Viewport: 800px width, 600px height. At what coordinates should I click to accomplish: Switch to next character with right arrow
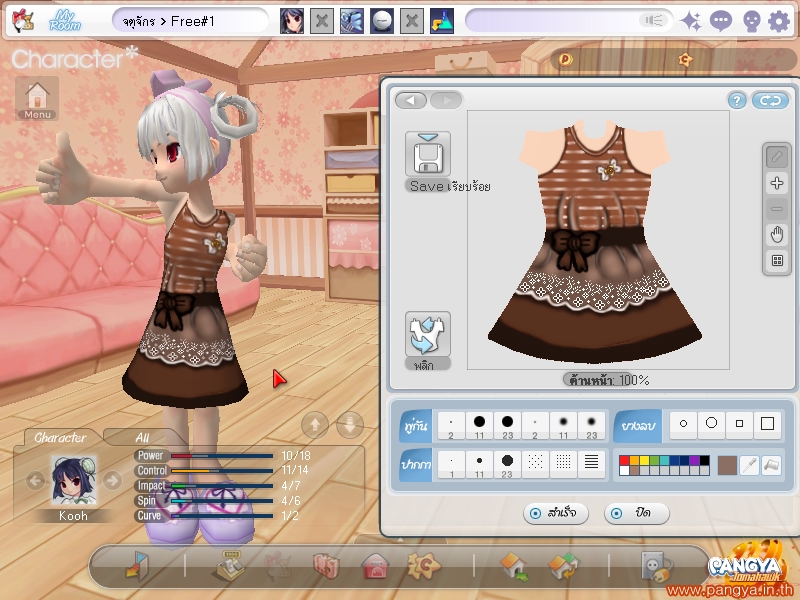tap(112, 480)
